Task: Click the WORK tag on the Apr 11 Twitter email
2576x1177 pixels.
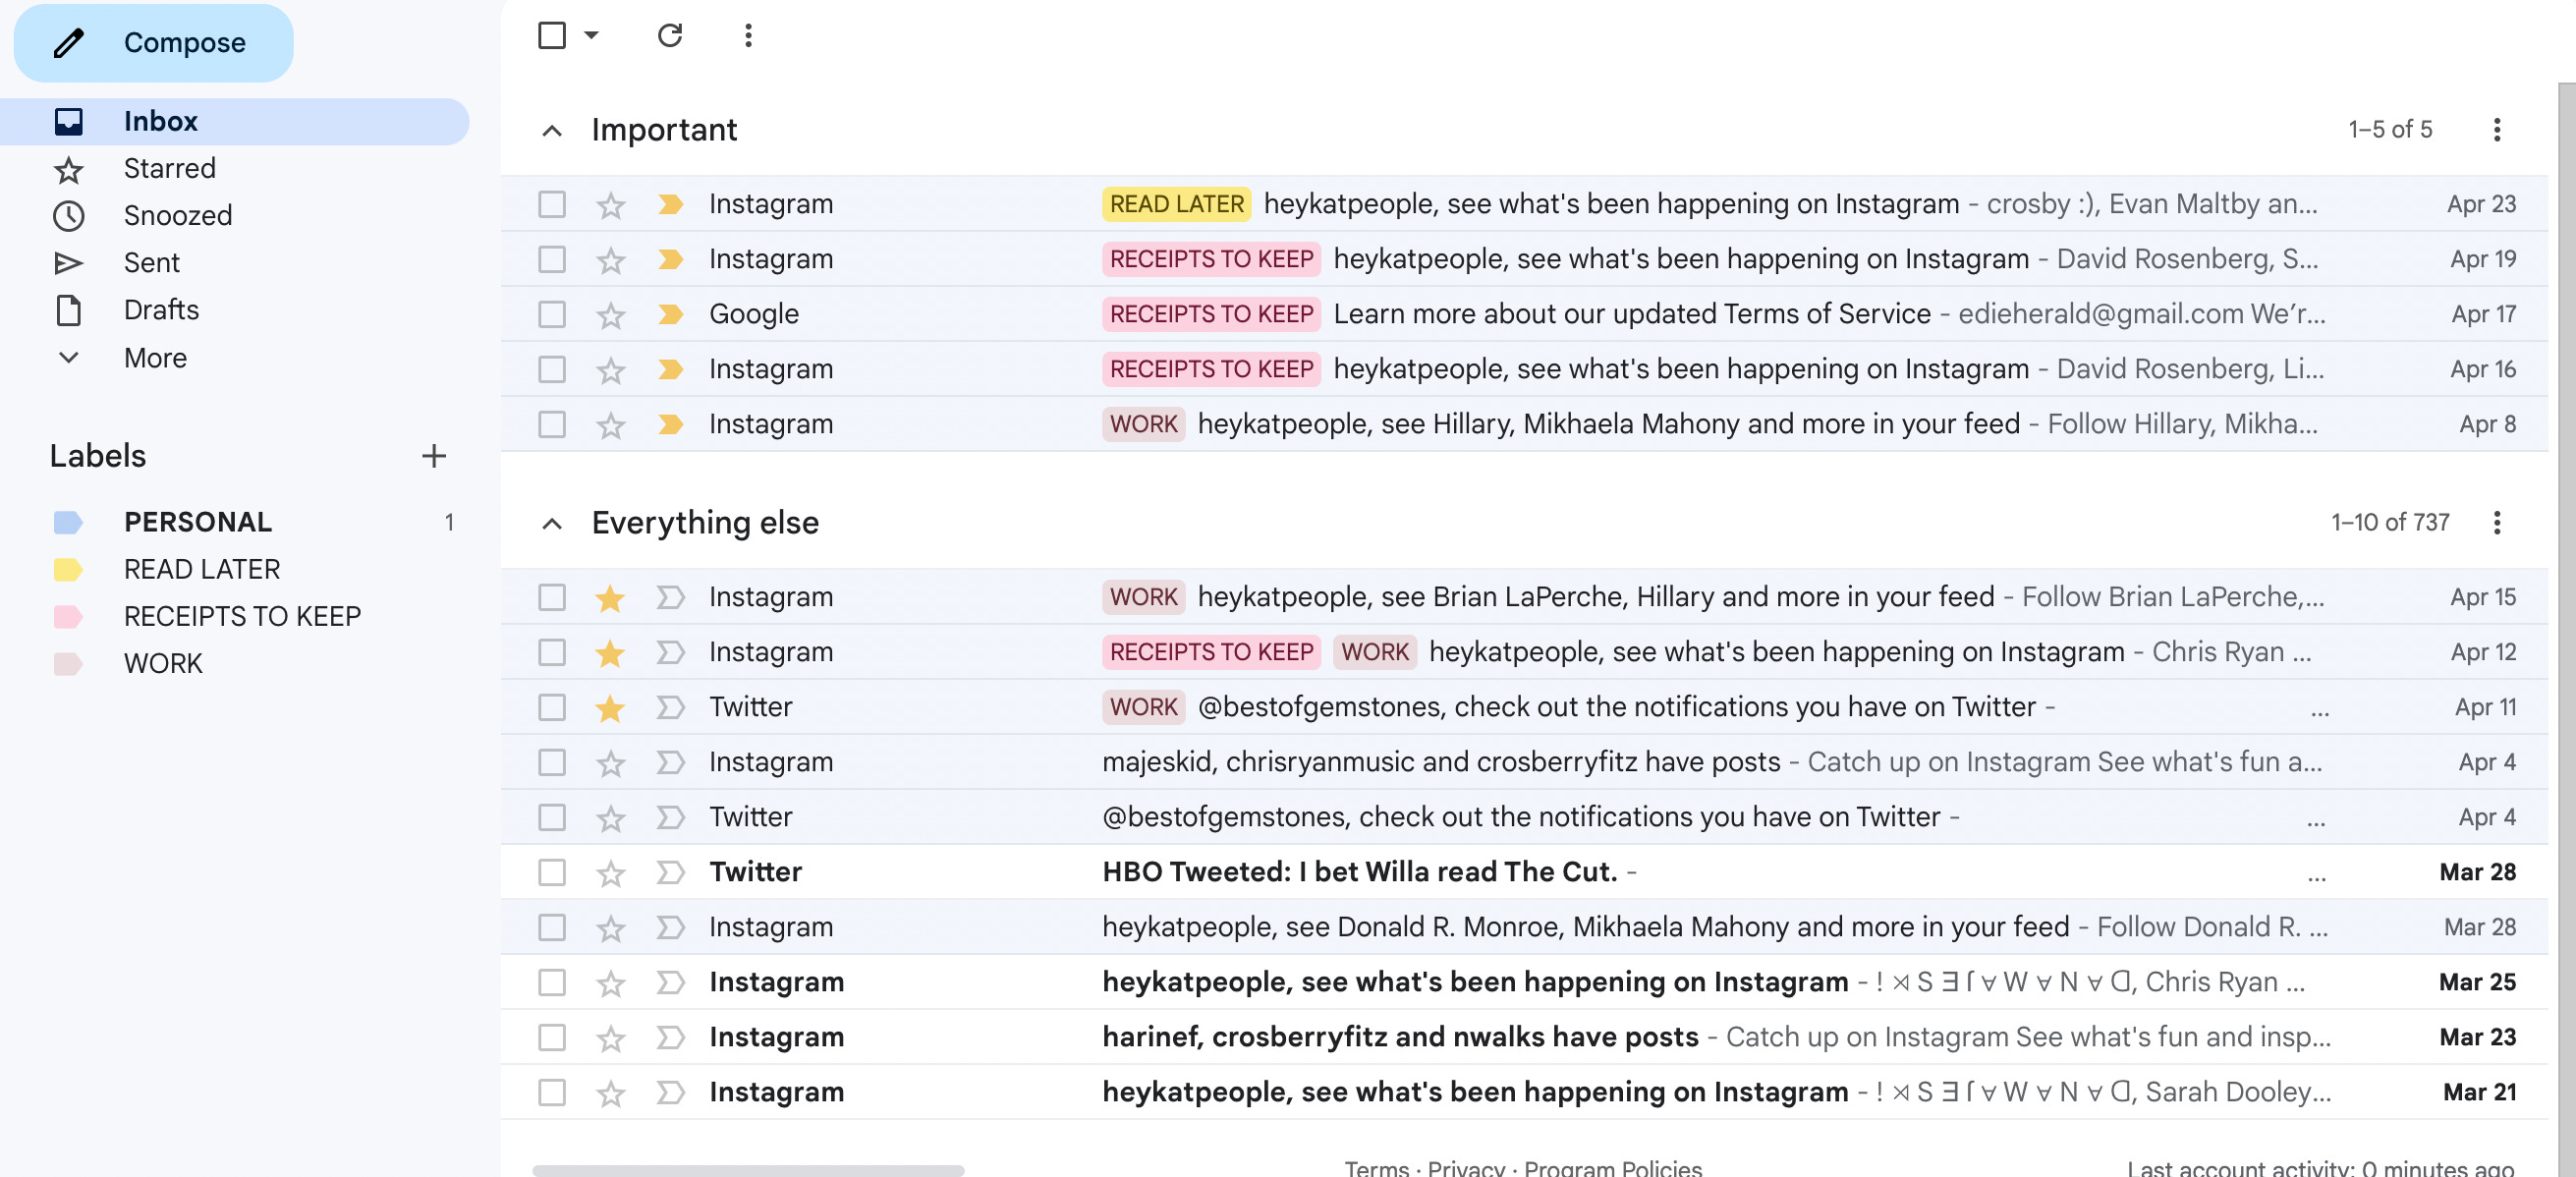Action: (1143, 707)
